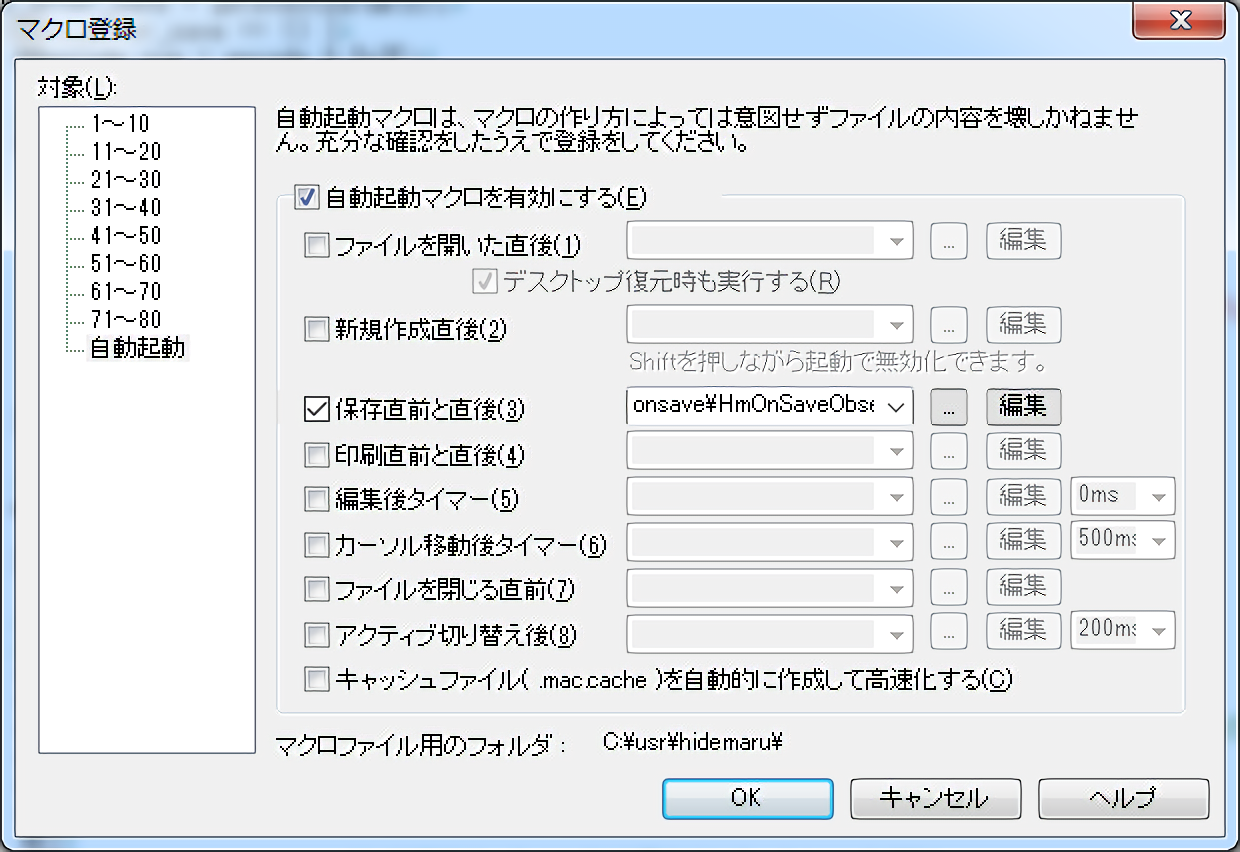Click the キャンセル button
The width and height of the screenshot is (1240, 852).
pyautogui.click(x=935, y=798)
